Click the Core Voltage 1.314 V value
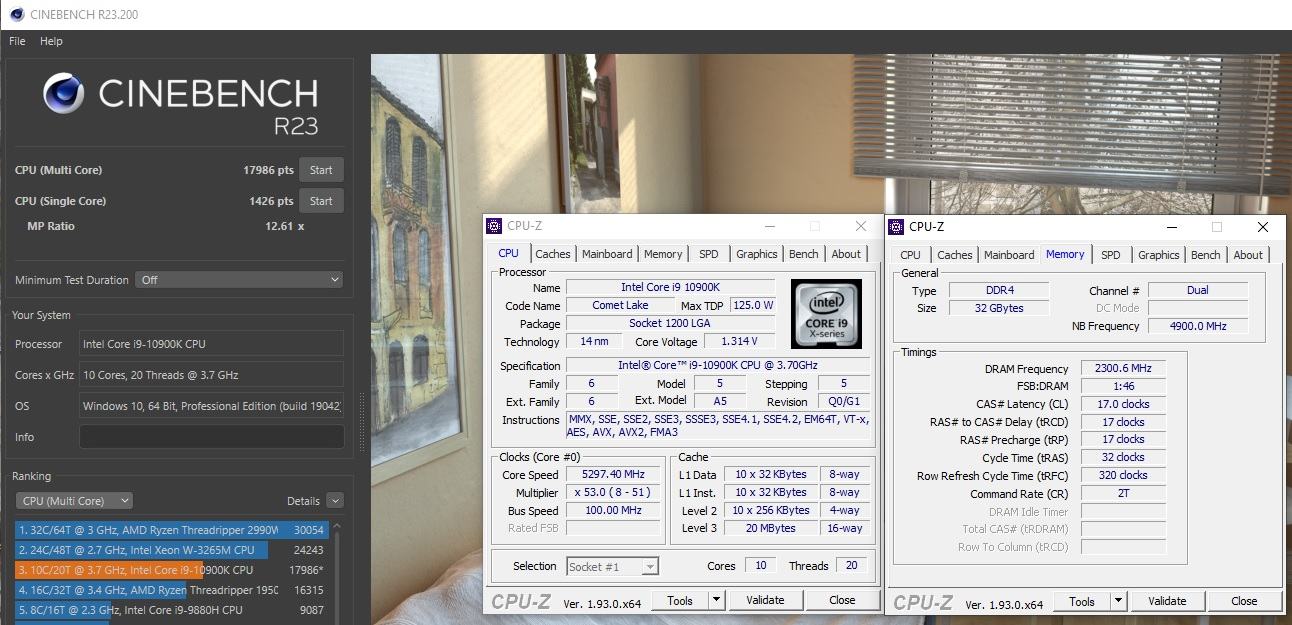1292x625 pixels. [x=738, y=341]
